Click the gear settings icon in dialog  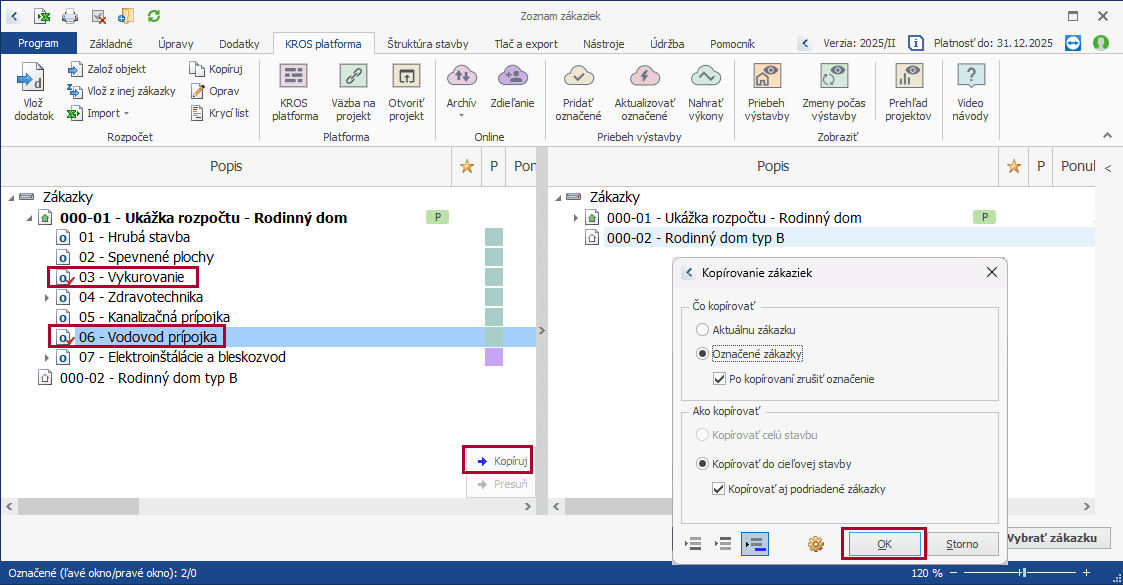(x=815, y=544)
